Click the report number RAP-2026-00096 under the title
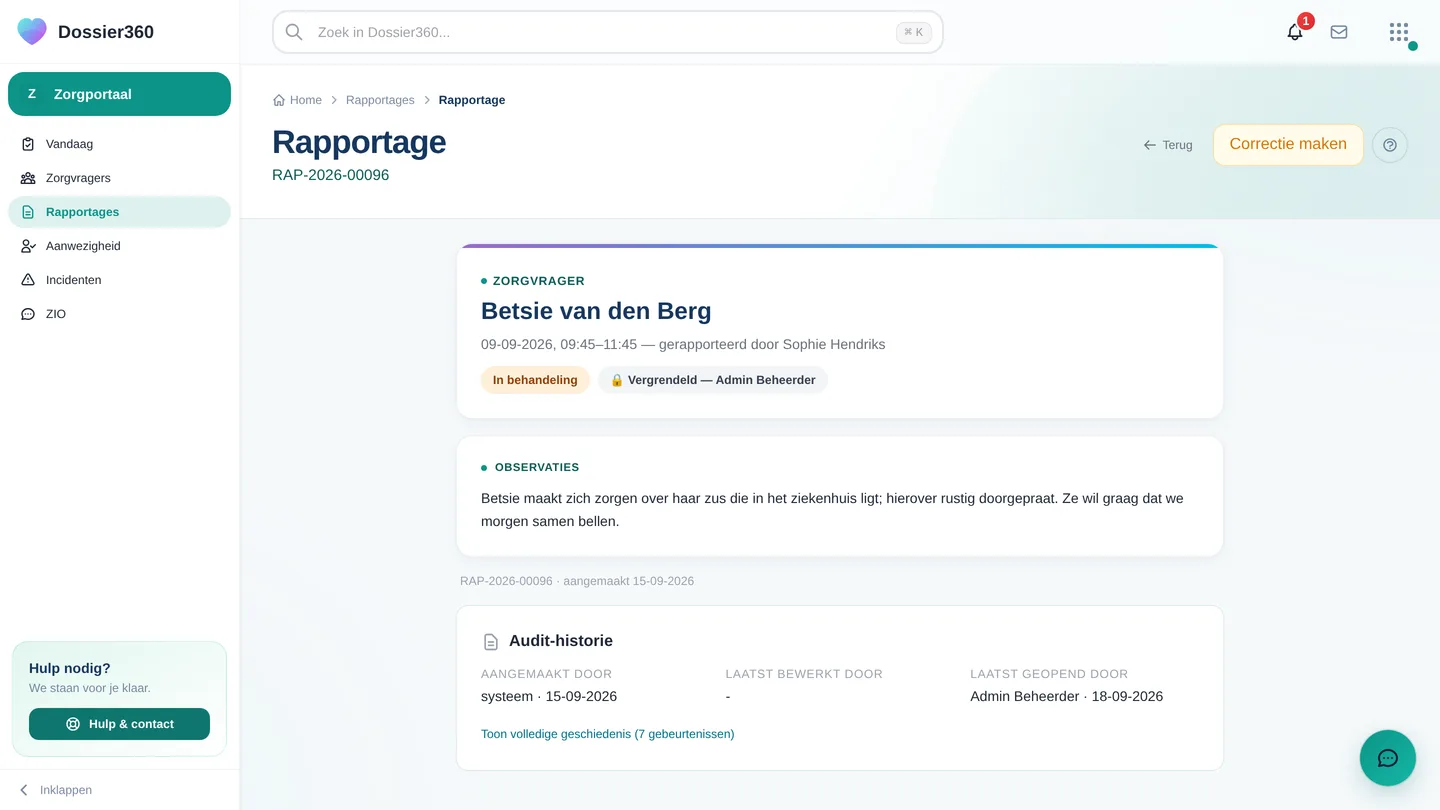This screenshot has width=1440, height=810. point(331,175)
